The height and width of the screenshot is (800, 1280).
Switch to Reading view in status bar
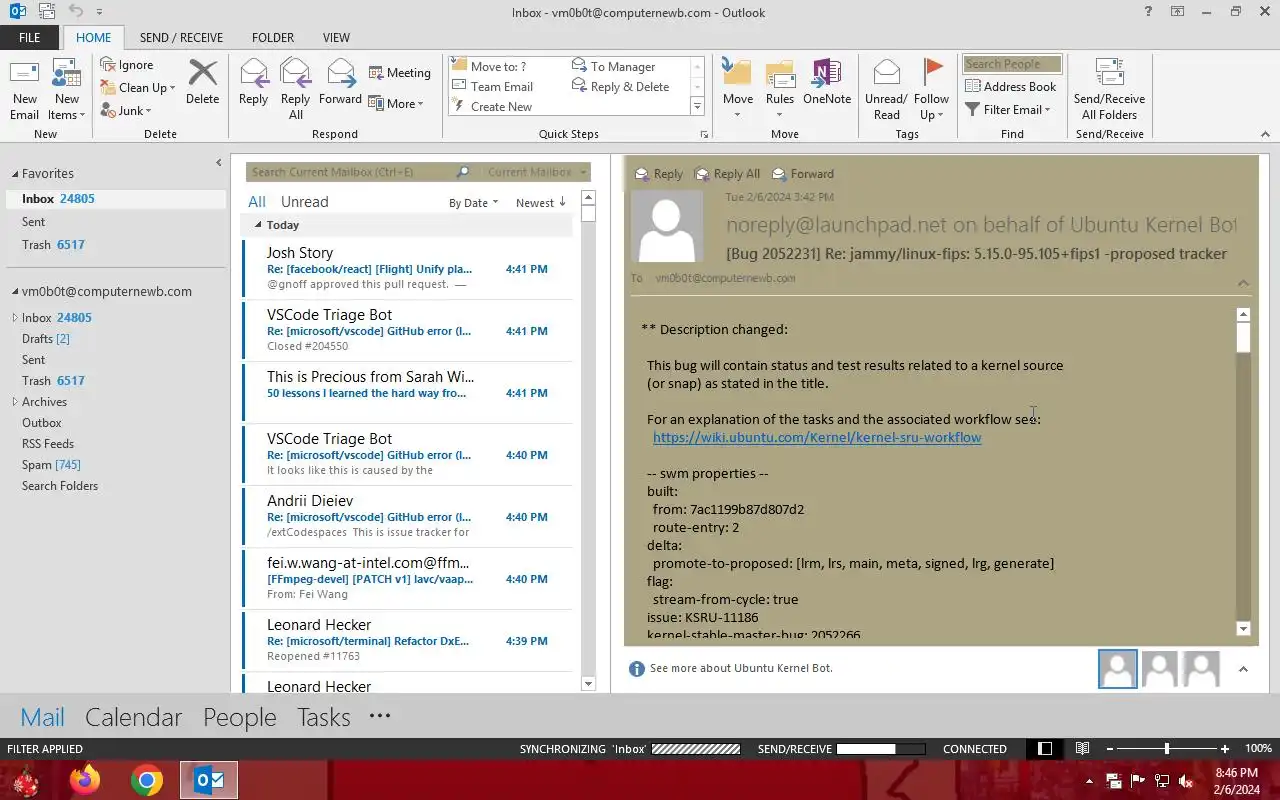pos(1082,749)
